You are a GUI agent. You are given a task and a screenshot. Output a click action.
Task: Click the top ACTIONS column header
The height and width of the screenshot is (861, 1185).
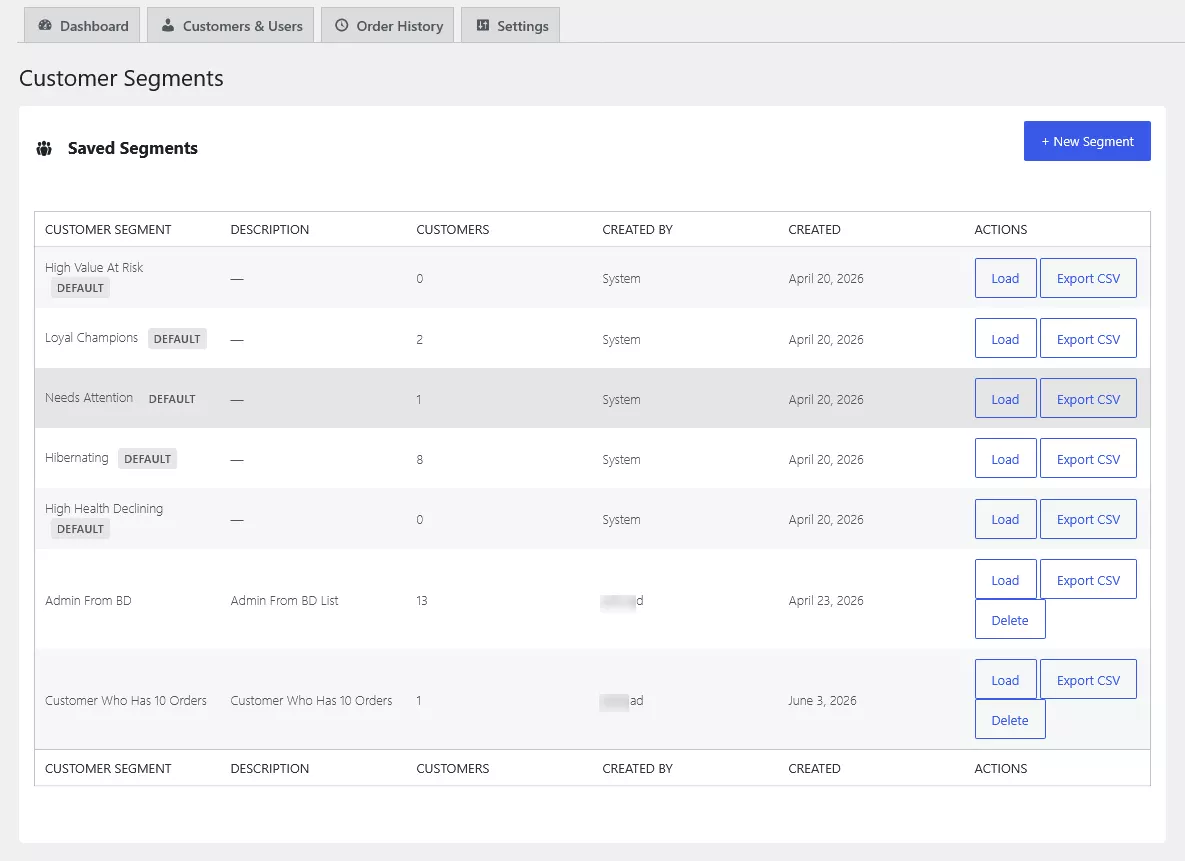pos(1001,230)
